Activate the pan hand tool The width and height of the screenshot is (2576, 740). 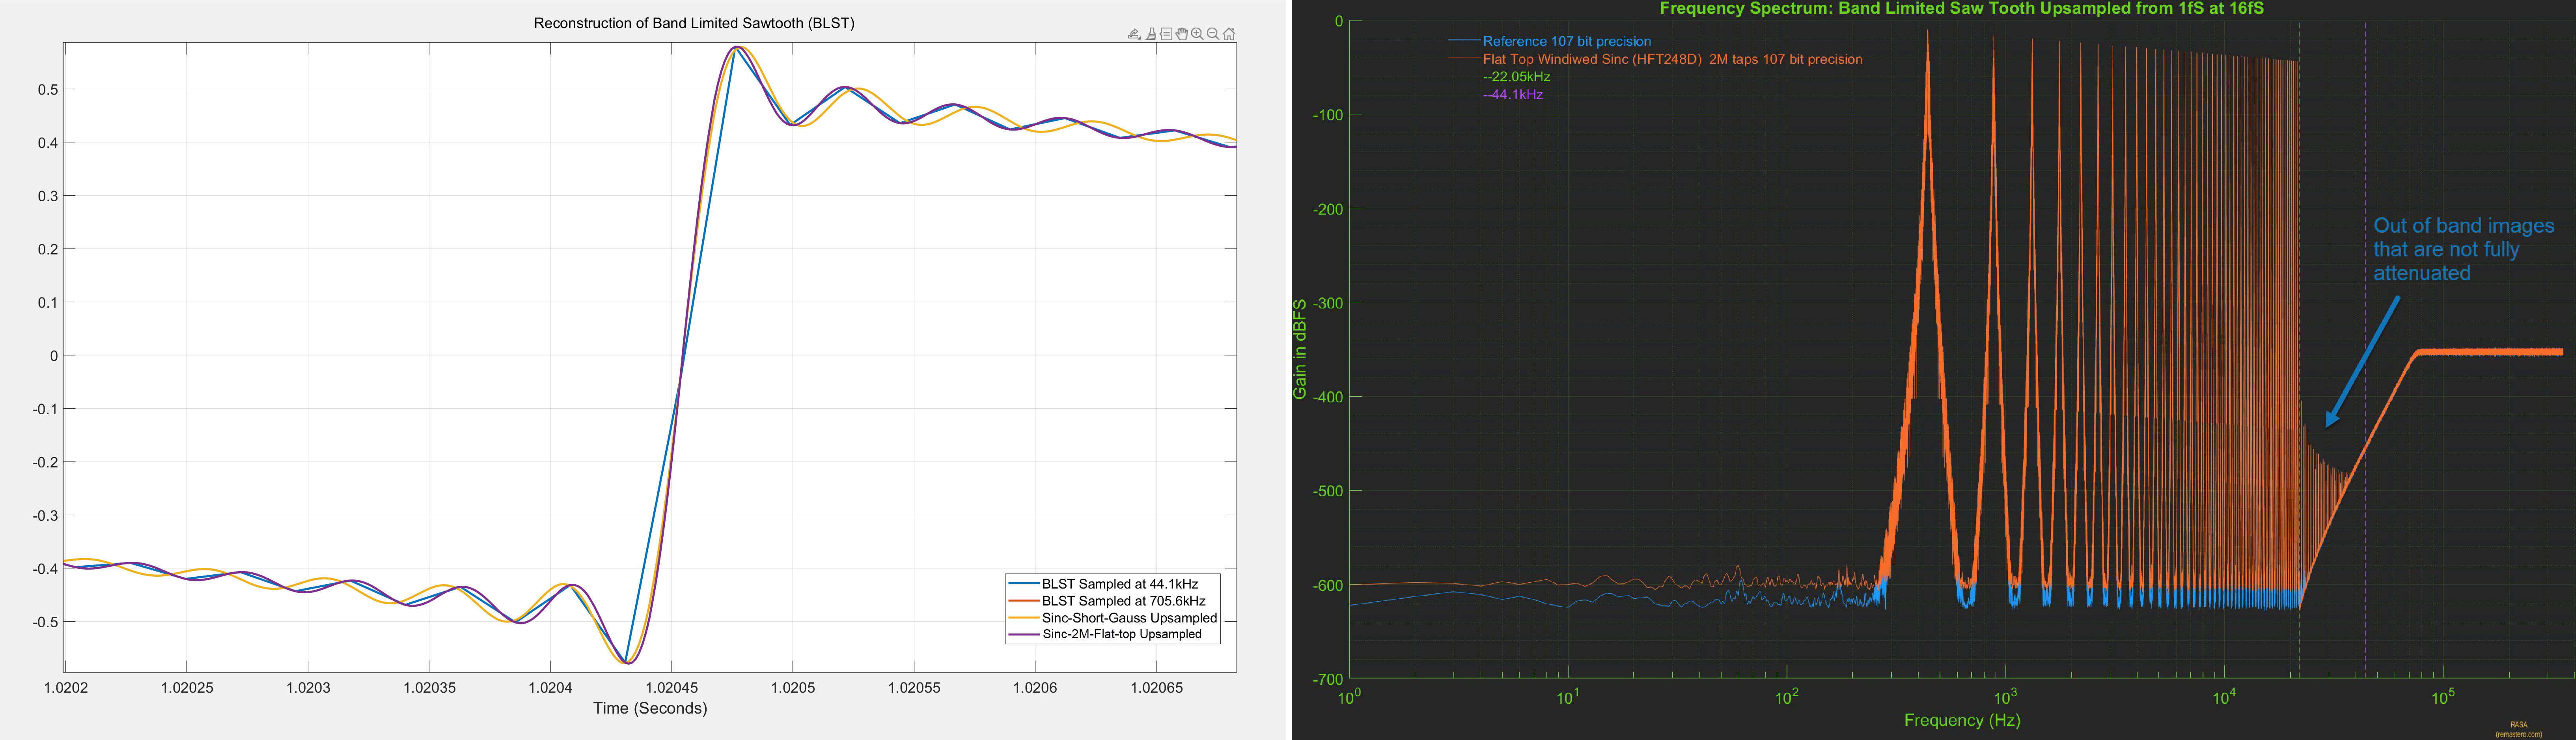[x=1182, y=34]
